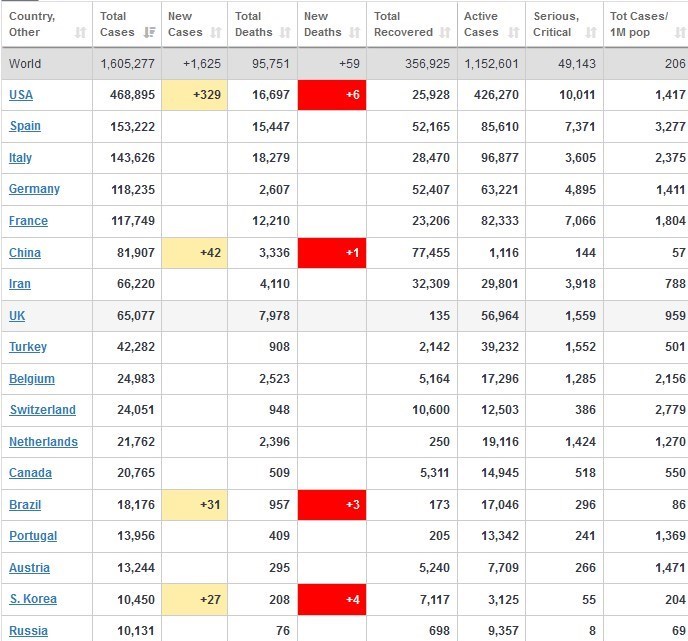688x641 pixels.
Task: Select Germany total recovered 52,407
Action: tap(431, 190)
